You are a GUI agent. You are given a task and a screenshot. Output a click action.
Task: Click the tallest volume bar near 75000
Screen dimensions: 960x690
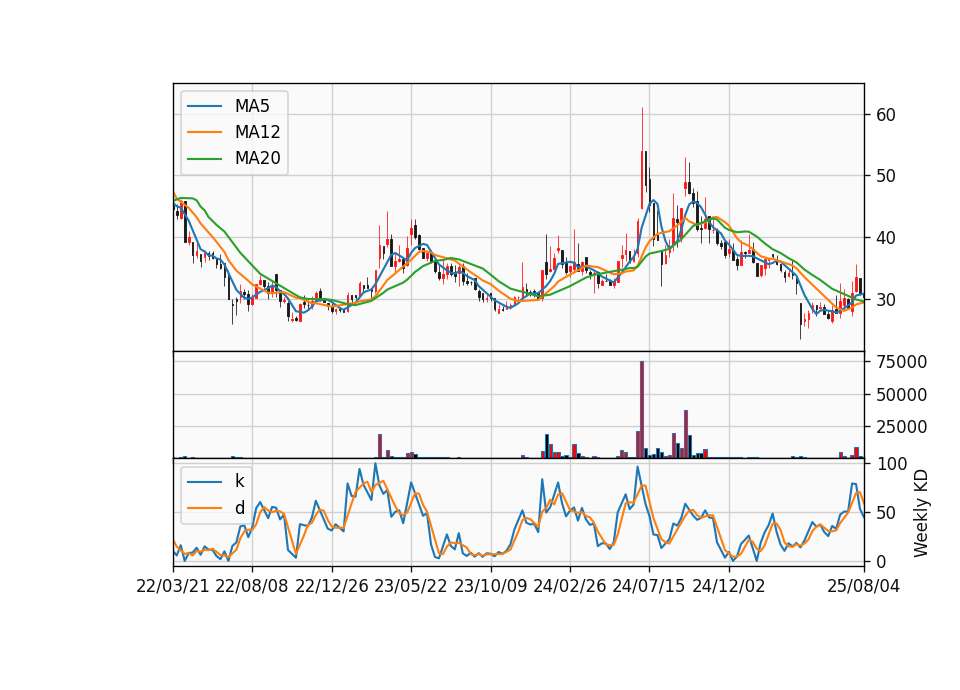click(642, 410)
